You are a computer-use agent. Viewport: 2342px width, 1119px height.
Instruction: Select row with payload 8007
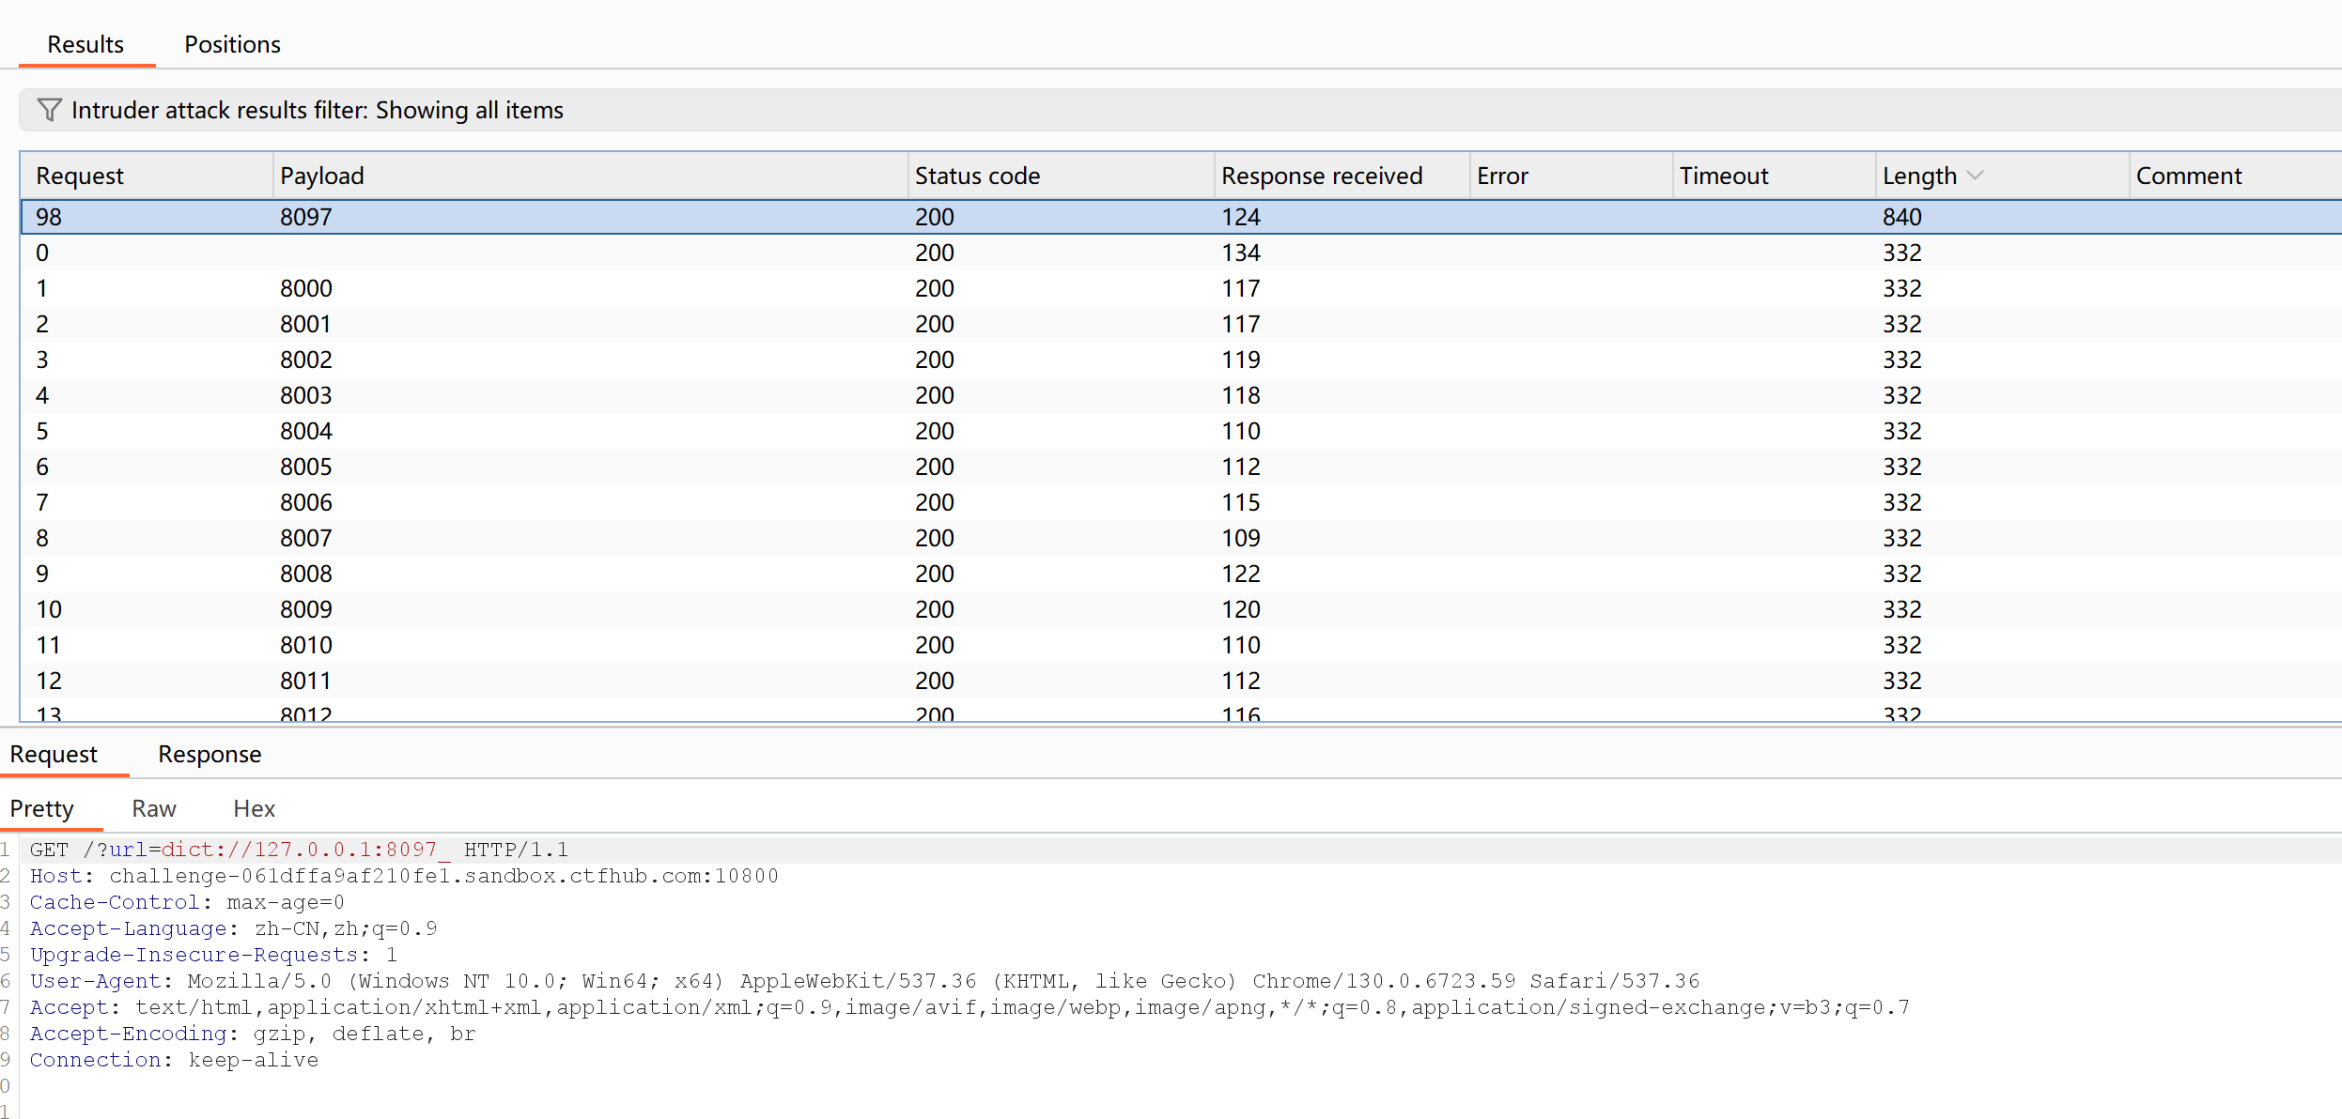point(1180,538)
